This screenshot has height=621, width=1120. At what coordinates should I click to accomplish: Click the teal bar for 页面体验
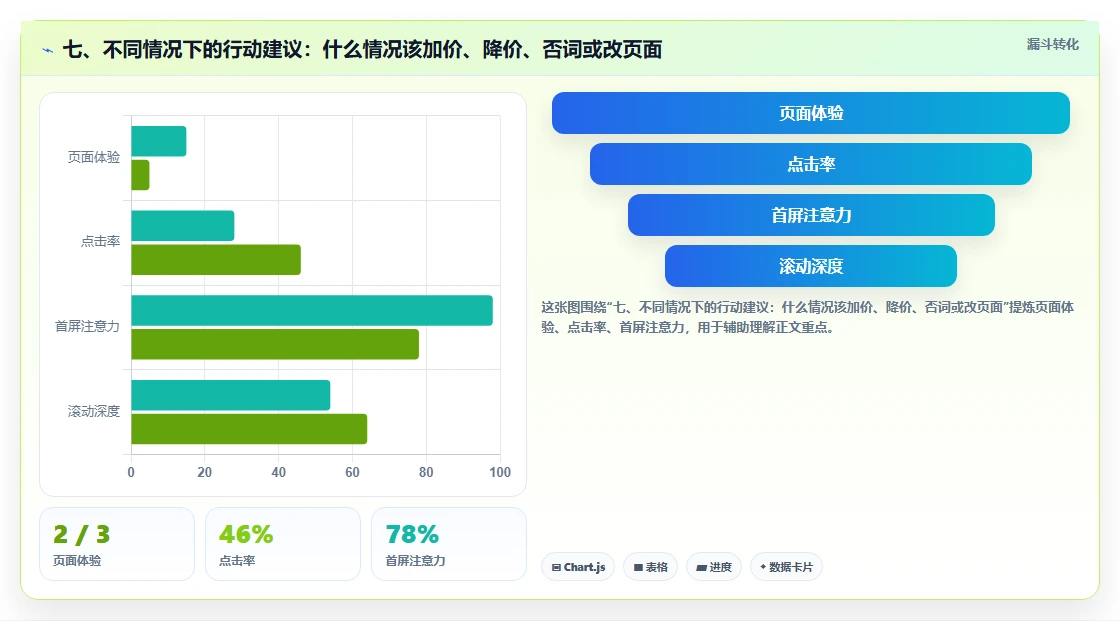(159, 141)
